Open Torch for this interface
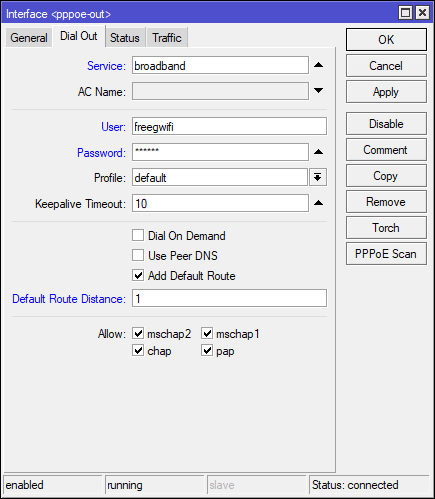 [x=386, y=228]
